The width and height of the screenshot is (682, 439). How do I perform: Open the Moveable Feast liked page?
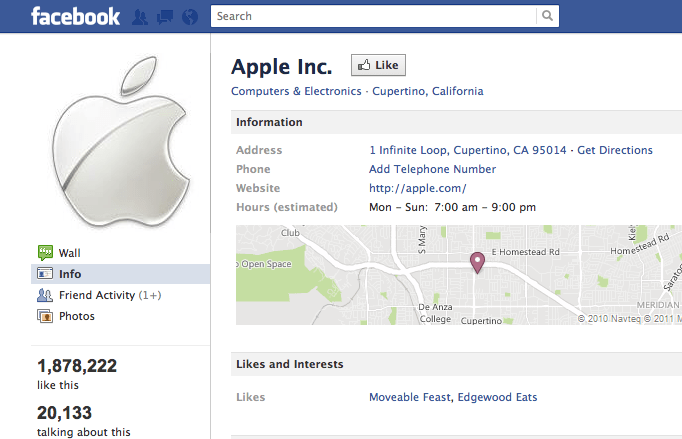(410, 397)
